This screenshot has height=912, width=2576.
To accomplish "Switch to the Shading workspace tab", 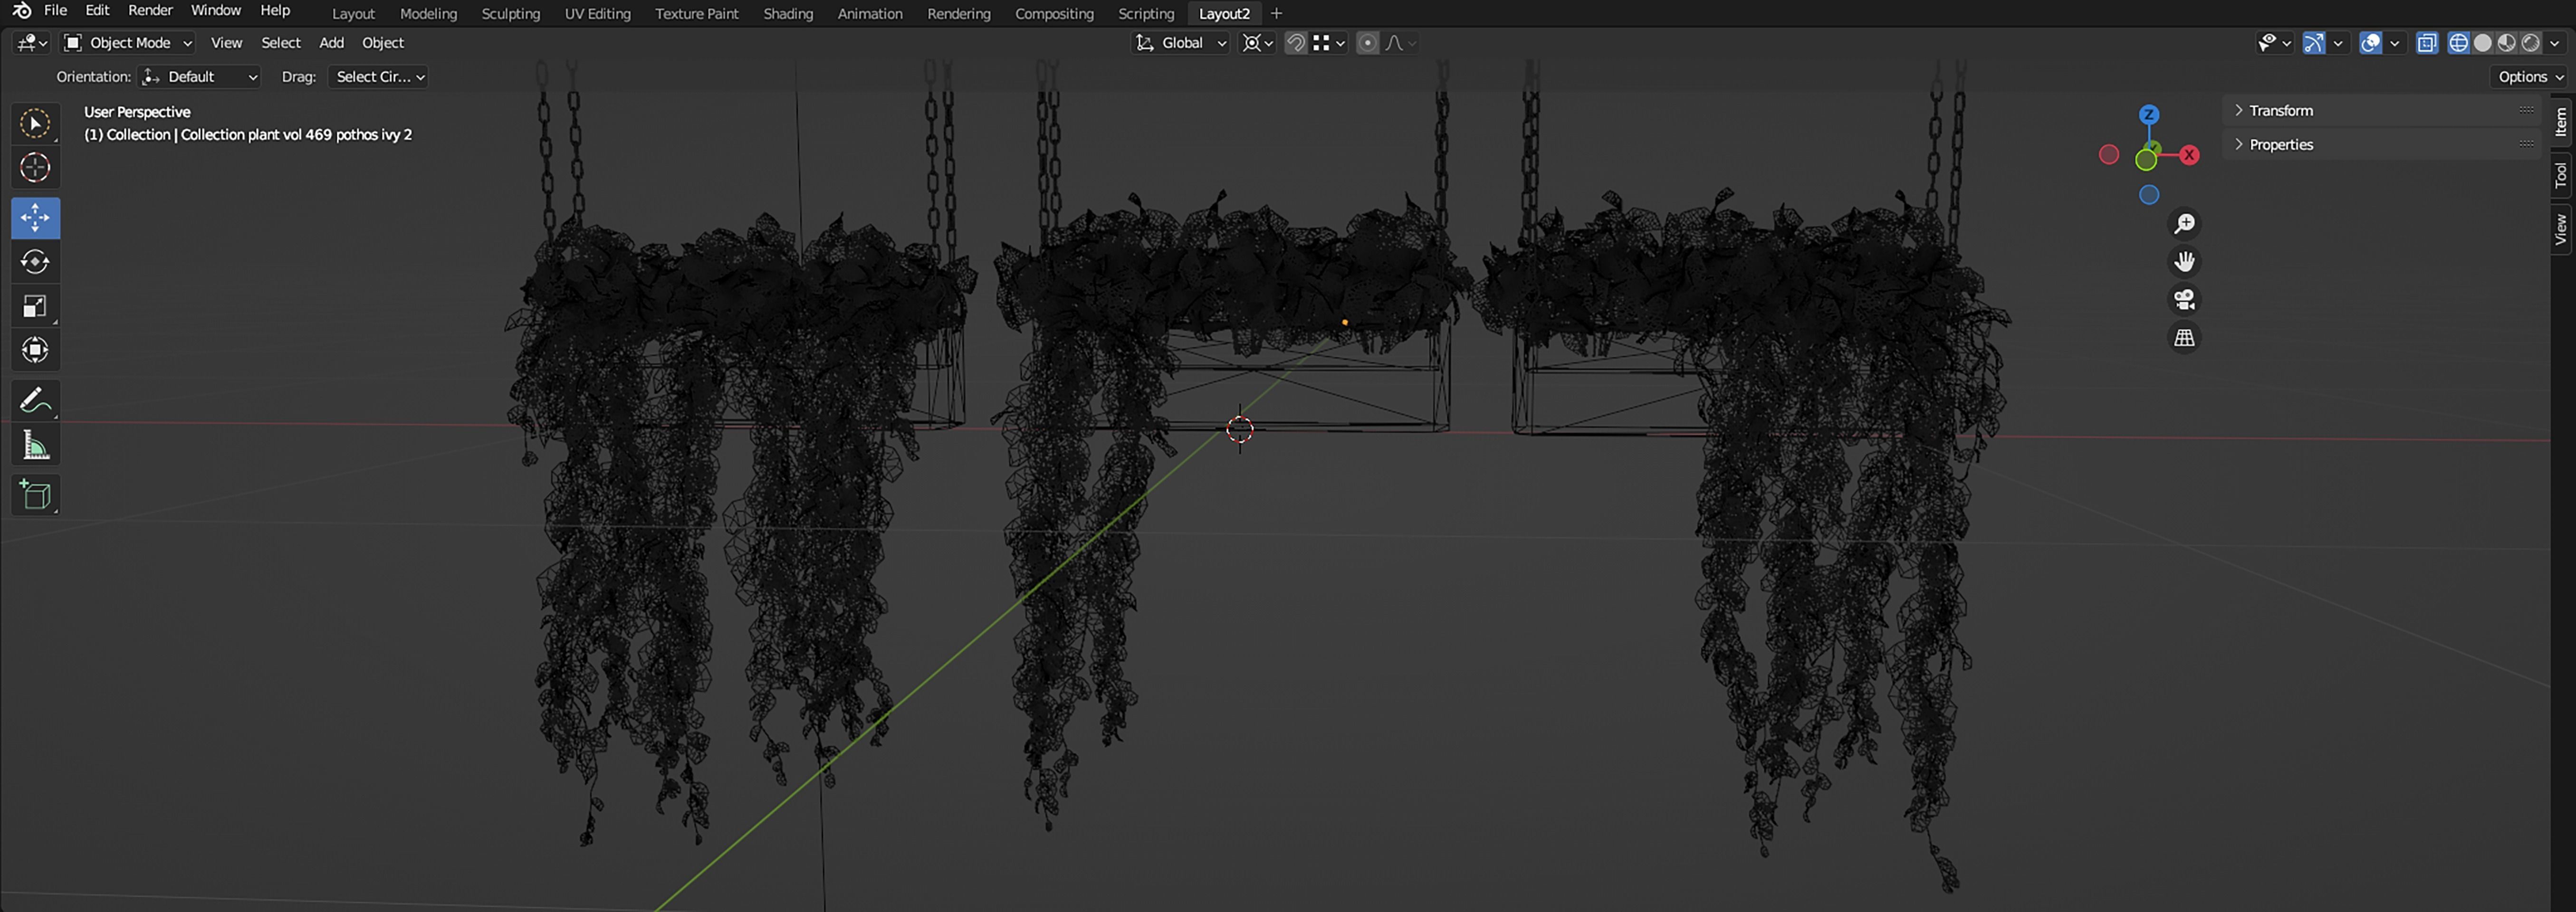I will 788,14.
